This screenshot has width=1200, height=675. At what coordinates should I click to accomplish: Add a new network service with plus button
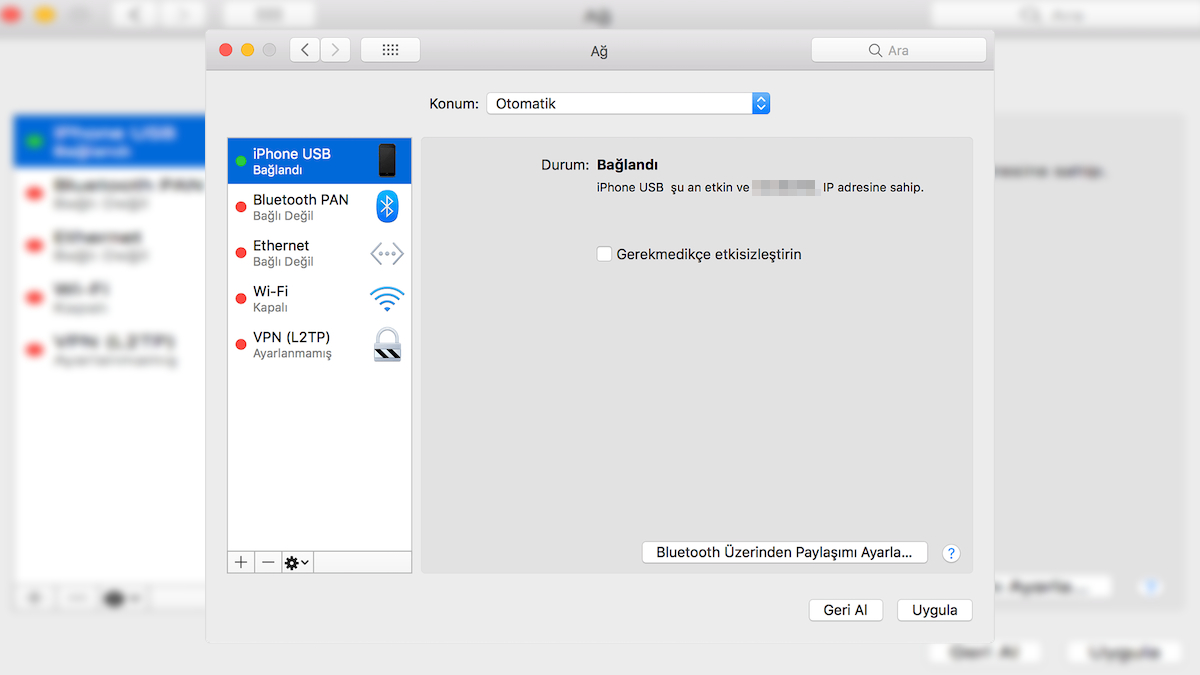click(241, 562)
